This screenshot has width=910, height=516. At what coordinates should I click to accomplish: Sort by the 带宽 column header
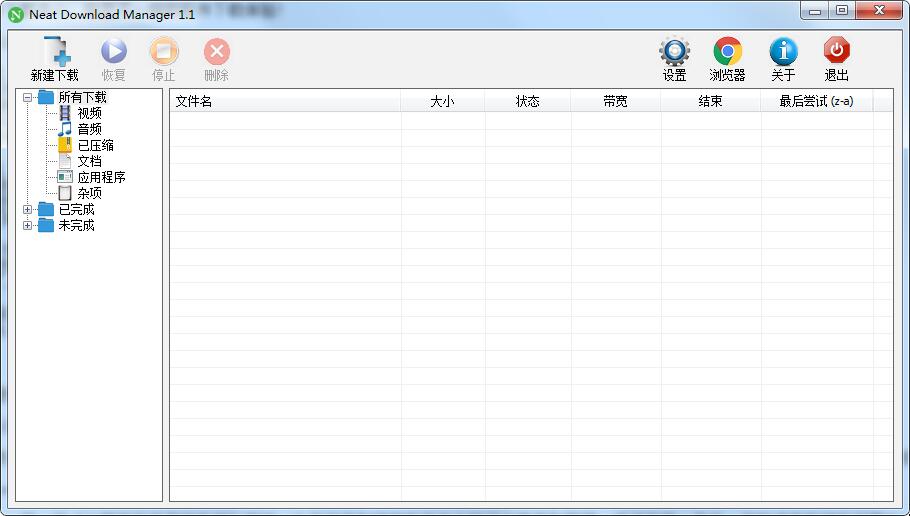click(615, 102)
